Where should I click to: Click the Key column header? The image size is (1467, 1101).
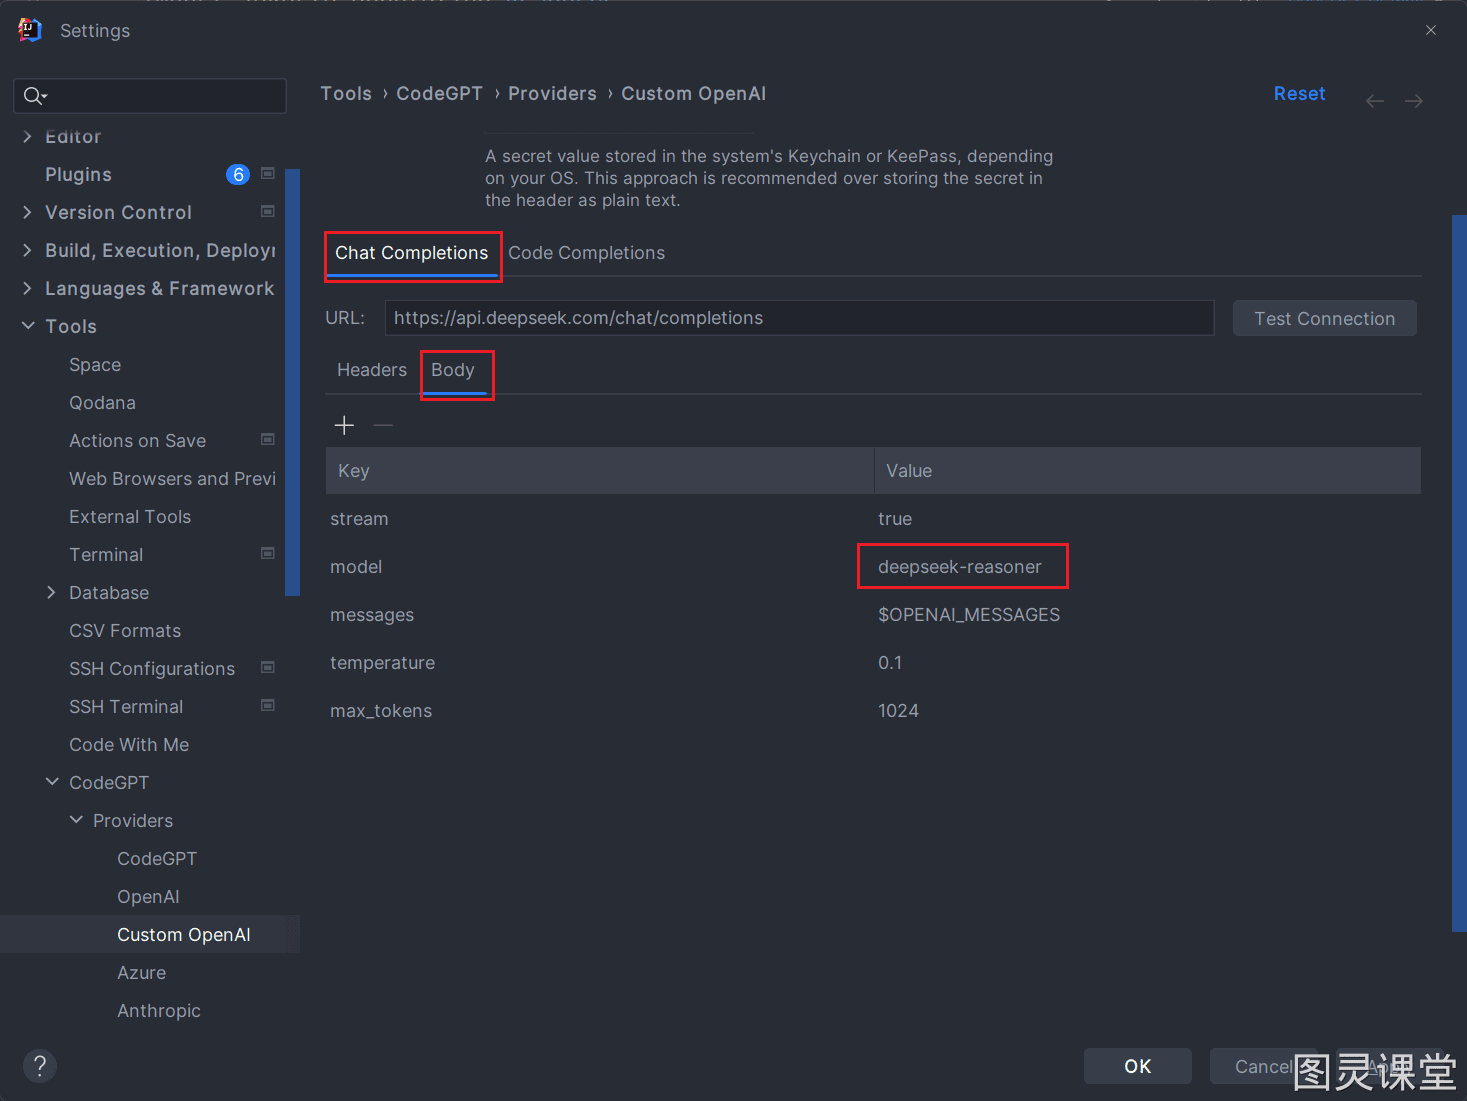600,470
